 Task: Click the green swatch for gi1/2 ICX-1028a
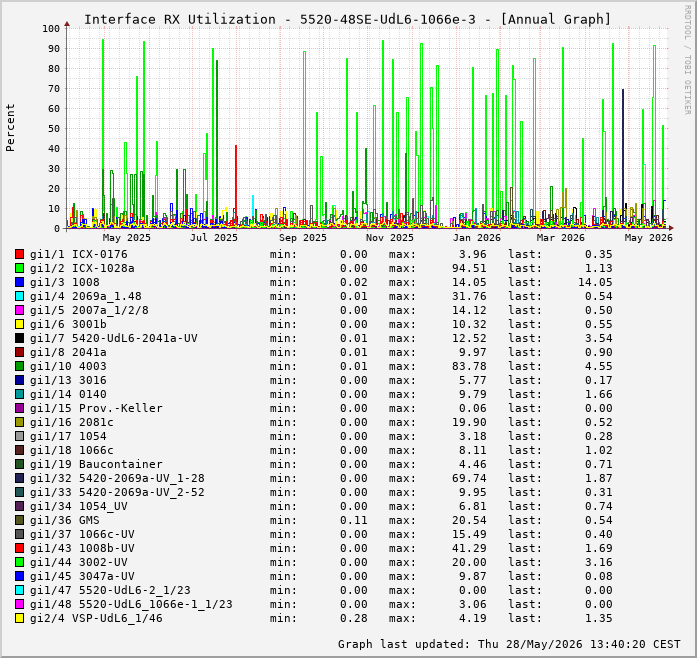click(19, 268)
